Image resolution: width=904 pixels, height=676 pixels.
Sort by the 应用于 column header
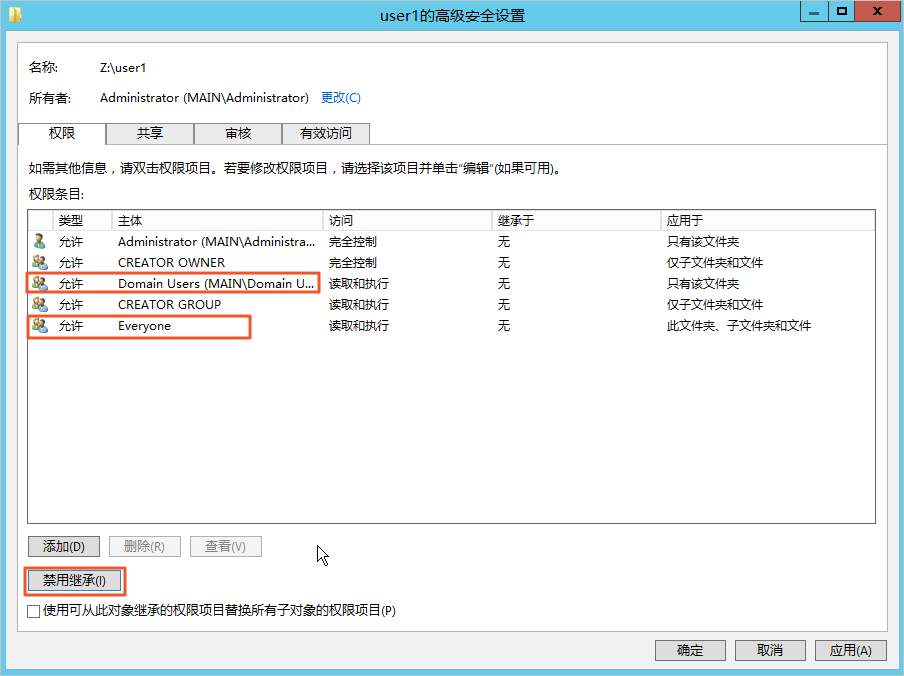coord(767,220)
